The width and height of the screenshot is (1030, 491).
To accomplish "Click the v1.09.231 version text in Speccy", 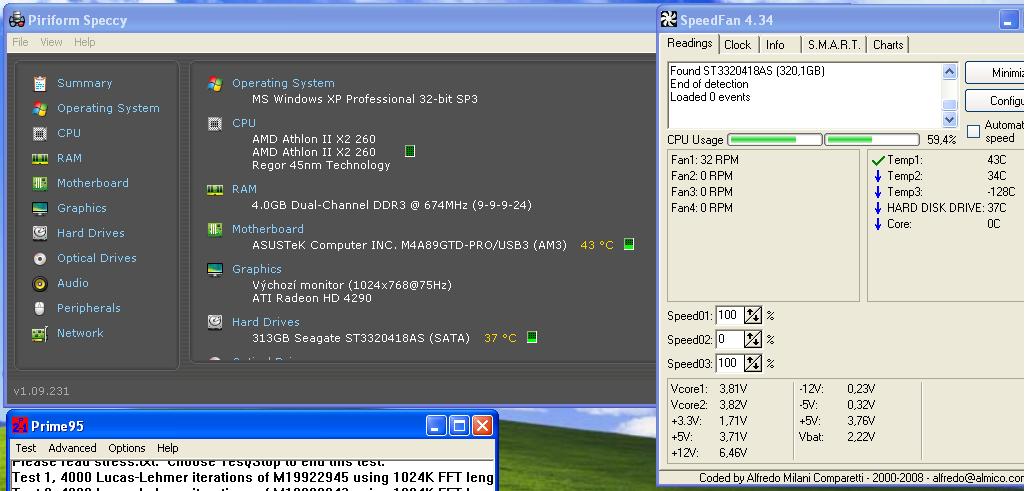I will click(41, 391).
